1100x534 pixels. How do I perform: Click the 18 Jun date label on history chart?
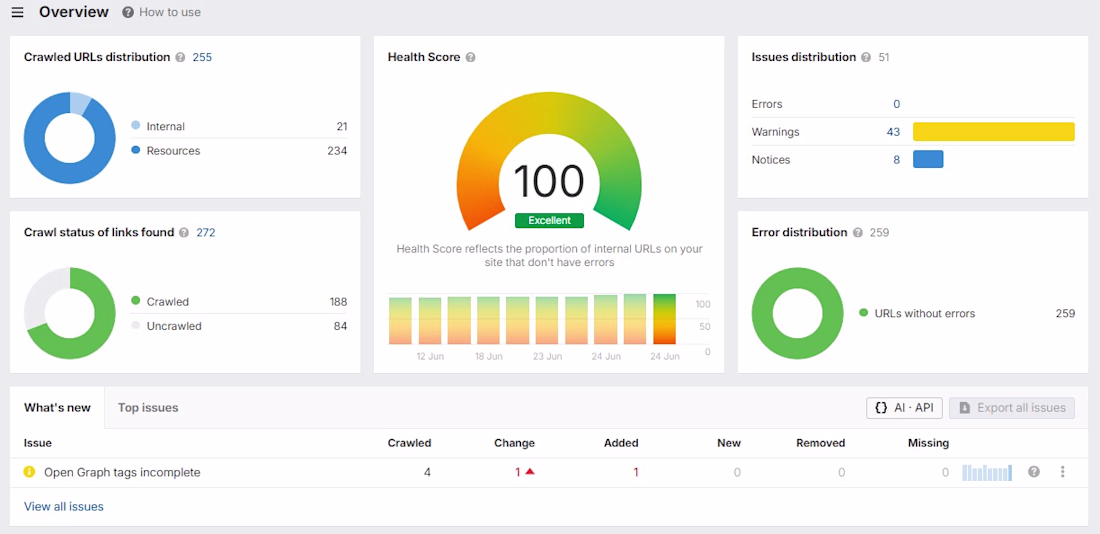coord(488,356)
